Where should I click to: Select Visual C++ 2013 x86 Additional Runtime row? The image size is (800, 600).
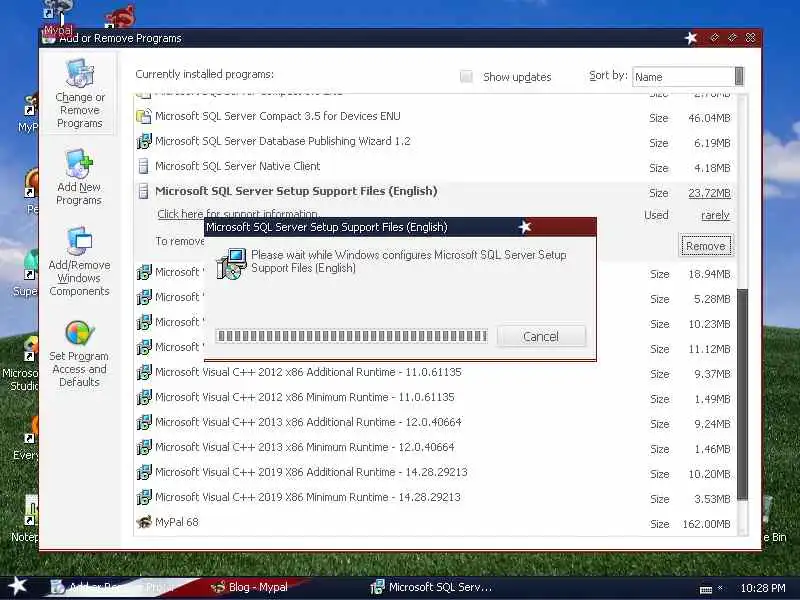pyautogui.click(x=435, y=422)
